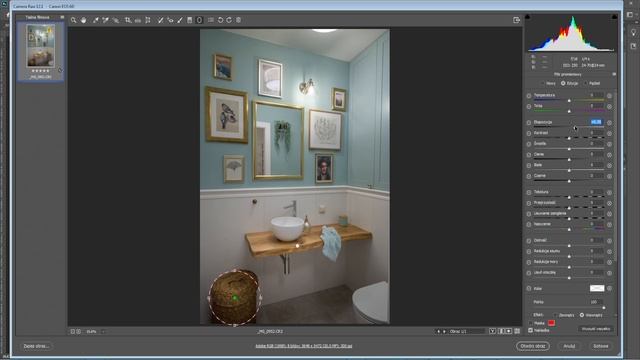Image resolution: width=640 pixels, height=360 pixels.
Task: Select the Red Eye Removal tool
Action: point(170,20)
